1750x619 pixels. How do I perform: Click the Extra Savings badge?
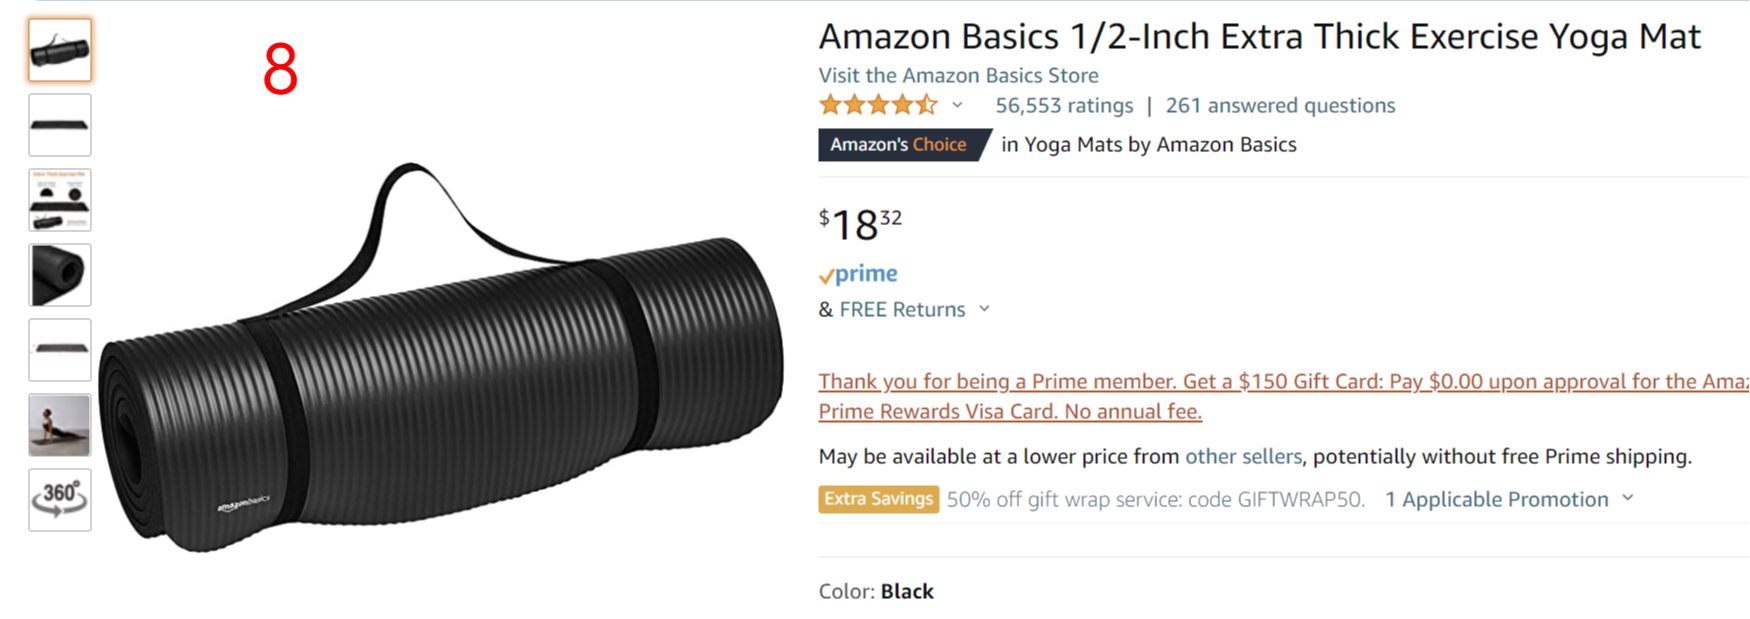point(878,499)
